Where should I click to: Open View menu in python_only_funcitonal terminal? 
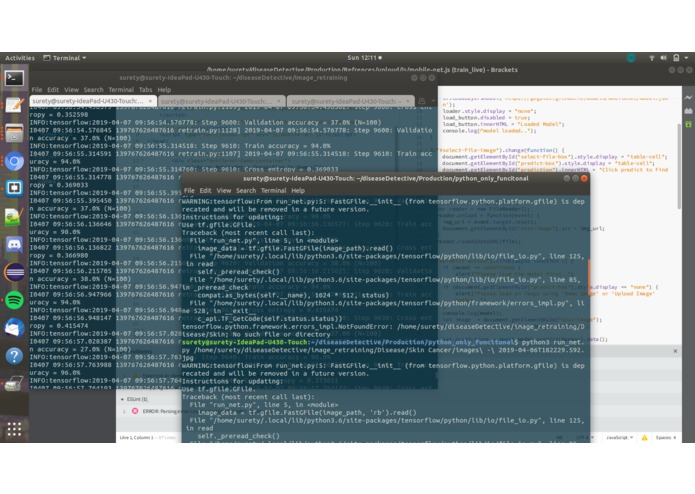pos(223,191)
